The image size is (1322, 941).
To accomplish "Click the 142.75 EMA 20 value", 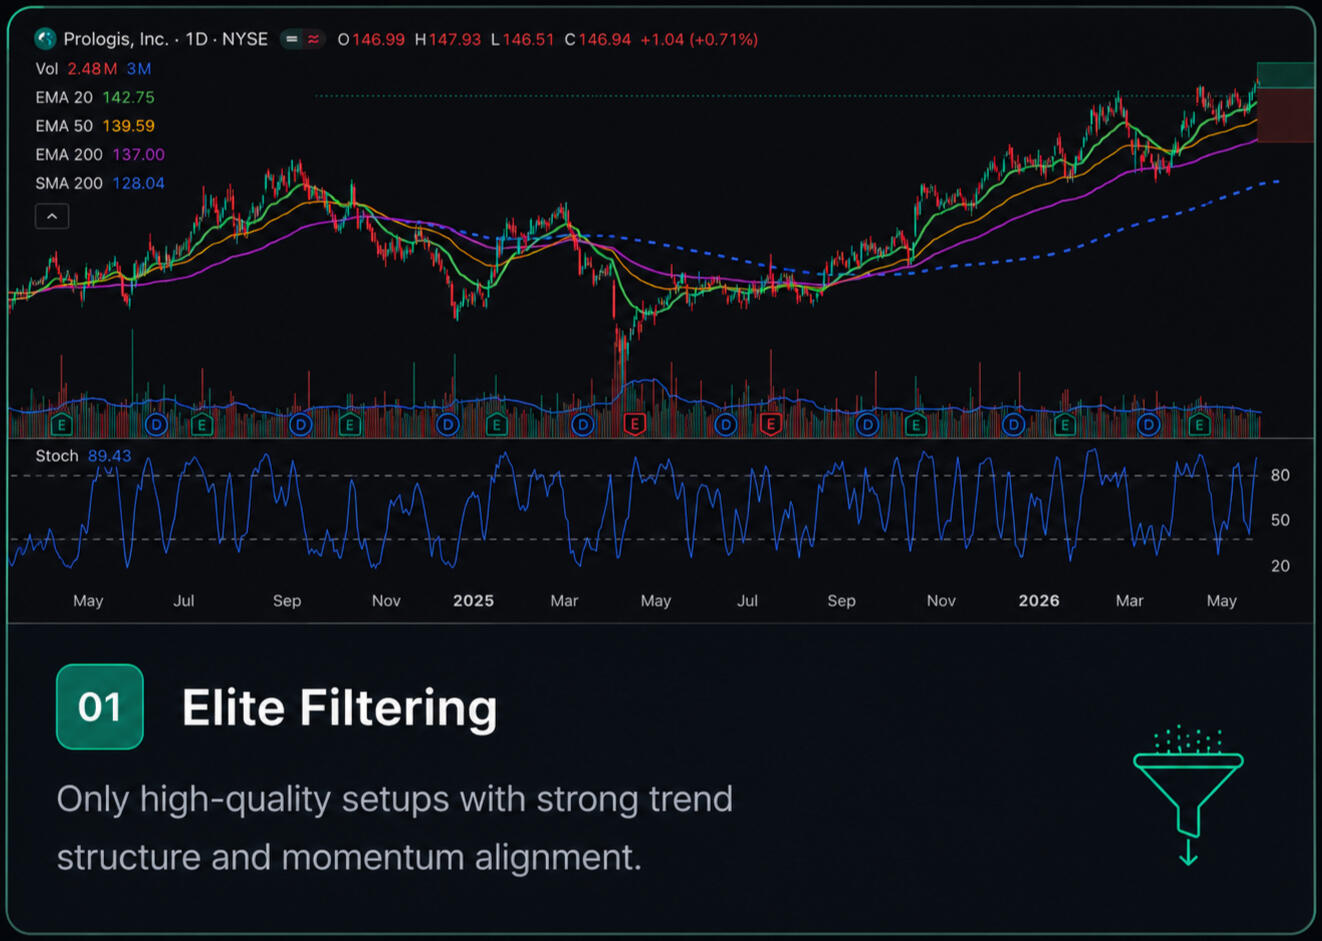I will pos(129,97).
